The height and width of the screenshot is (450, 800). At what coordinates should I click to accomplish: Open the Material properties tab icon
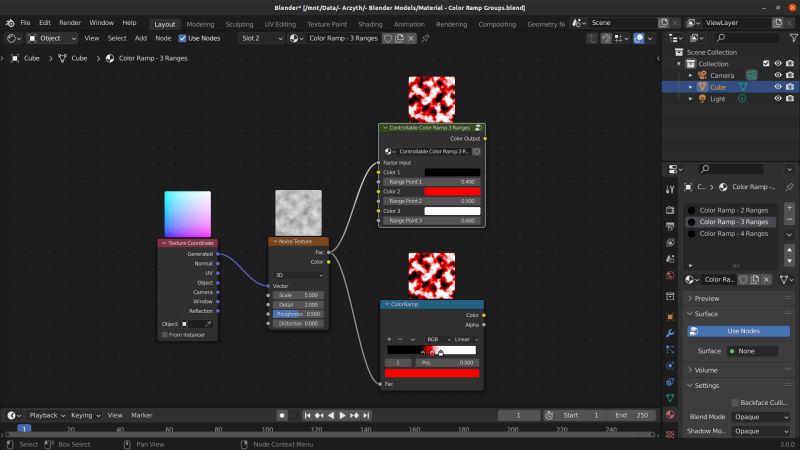pyautogui.click(x=670, y=414)
